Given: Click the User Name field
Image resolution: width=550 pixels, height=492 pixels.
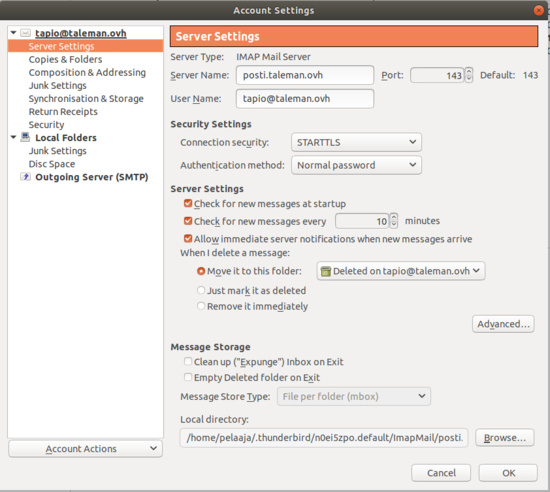Looking at the screenshot, I should 305,99.
